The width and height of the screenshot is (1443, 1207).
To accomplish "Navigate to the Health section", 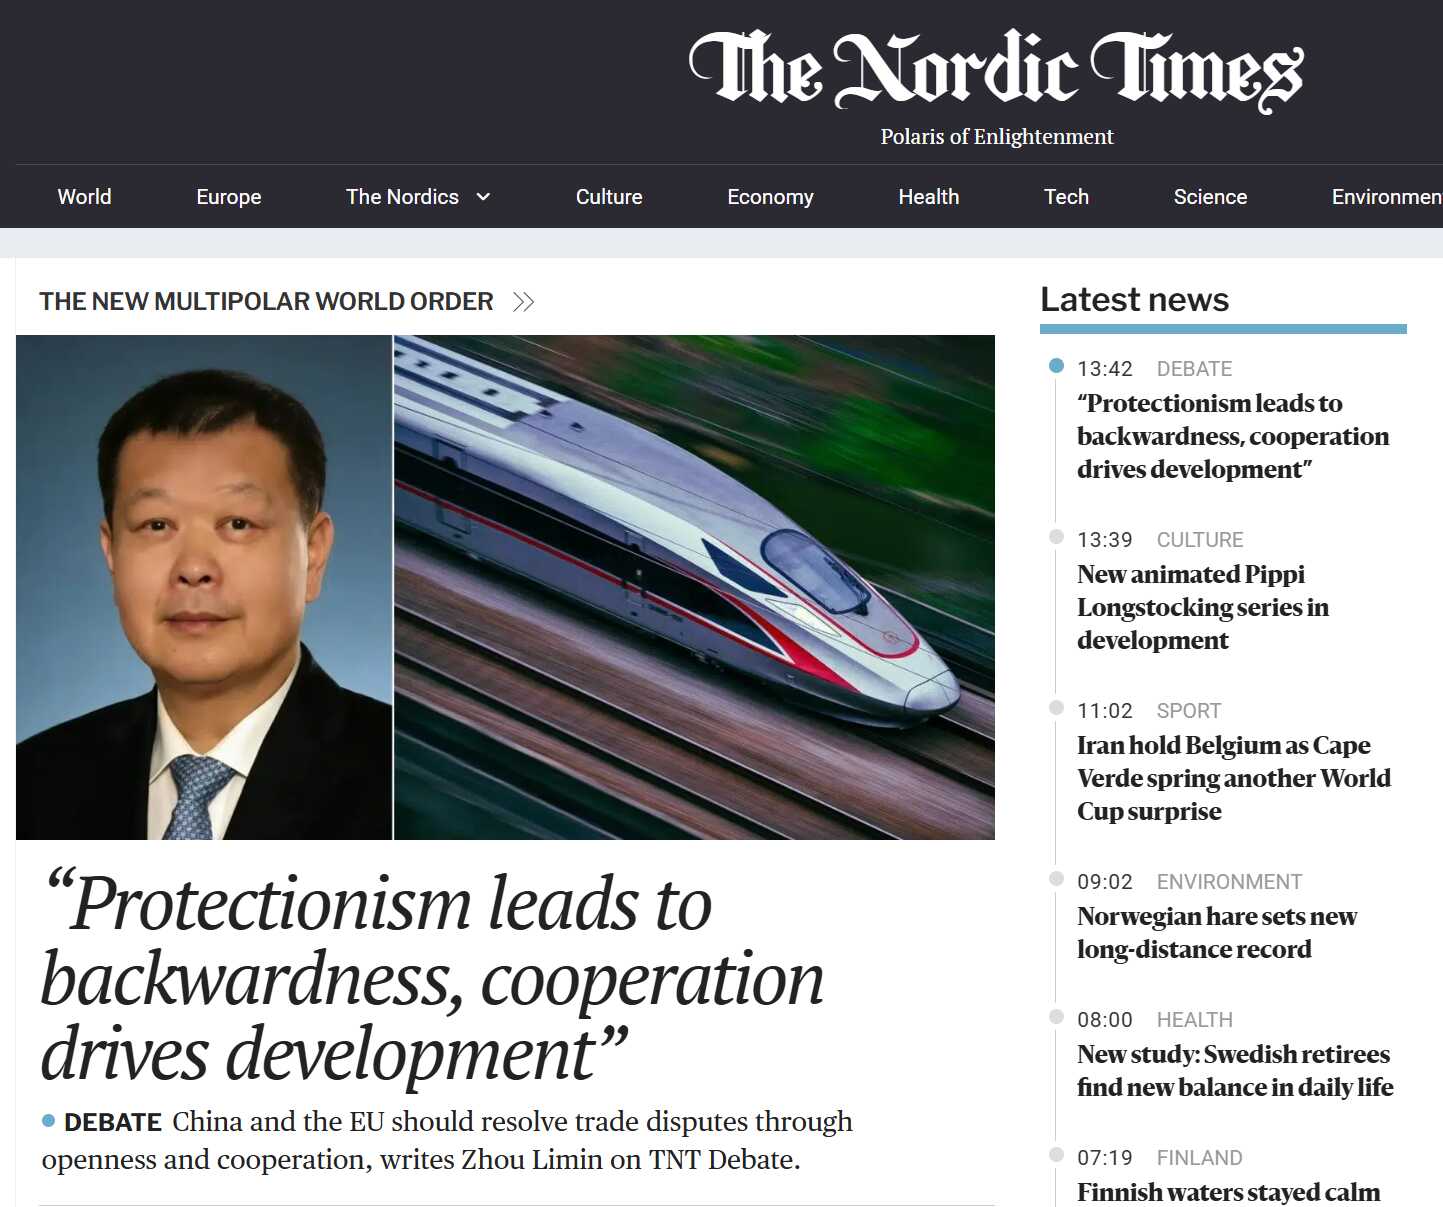I will tap(929, 197).
